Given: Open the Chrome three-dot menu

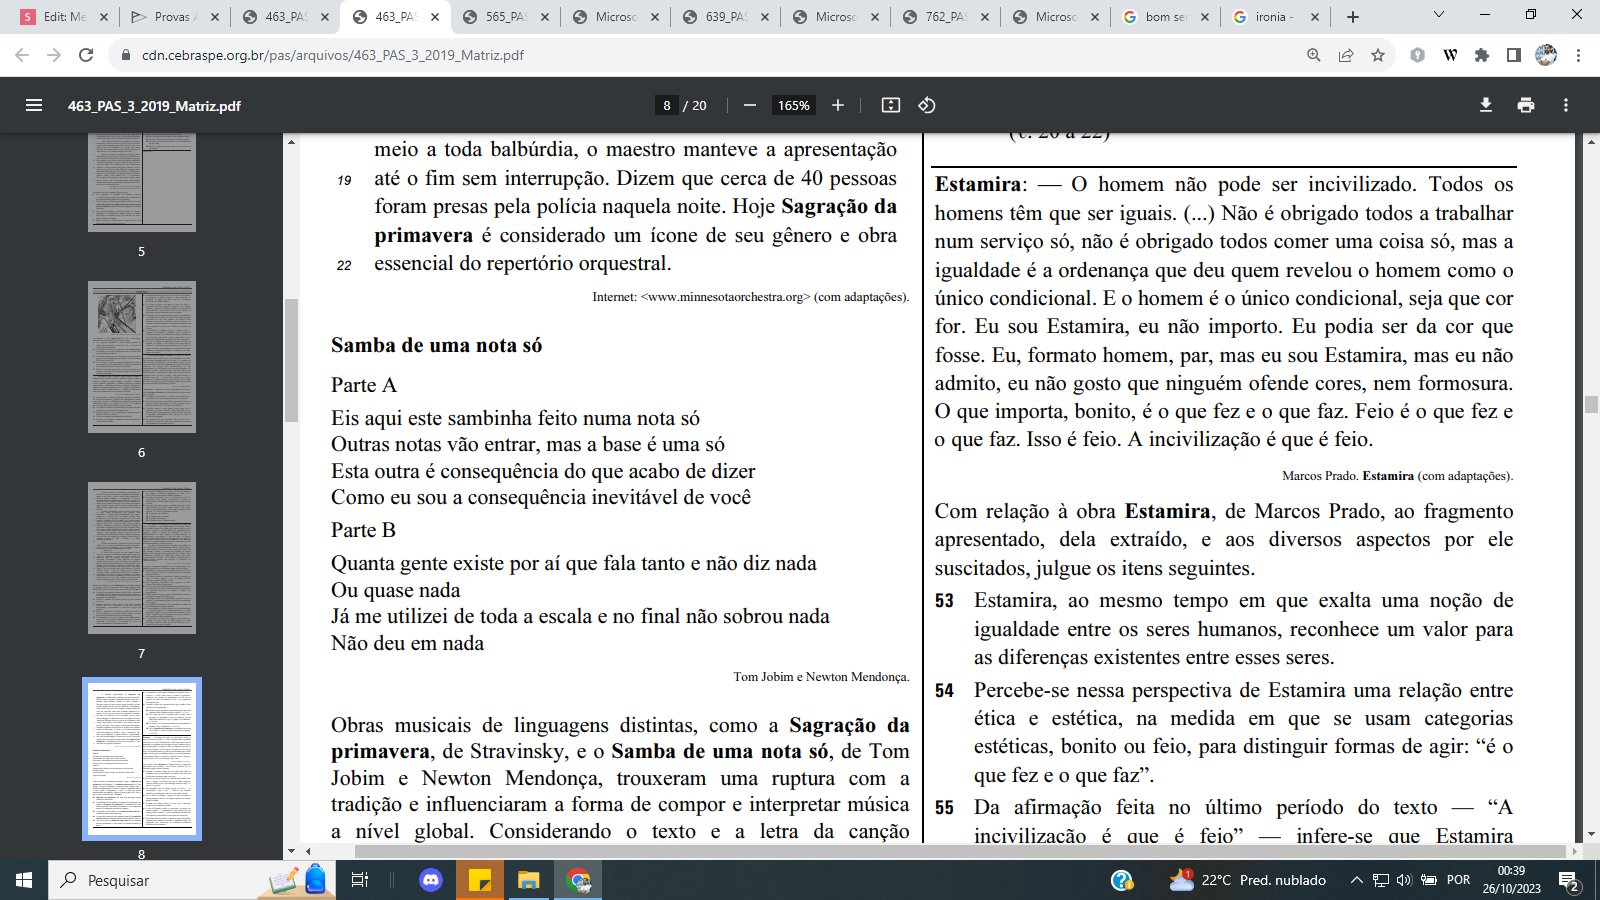Looking at the screenshot, I should pos(1578,55).
